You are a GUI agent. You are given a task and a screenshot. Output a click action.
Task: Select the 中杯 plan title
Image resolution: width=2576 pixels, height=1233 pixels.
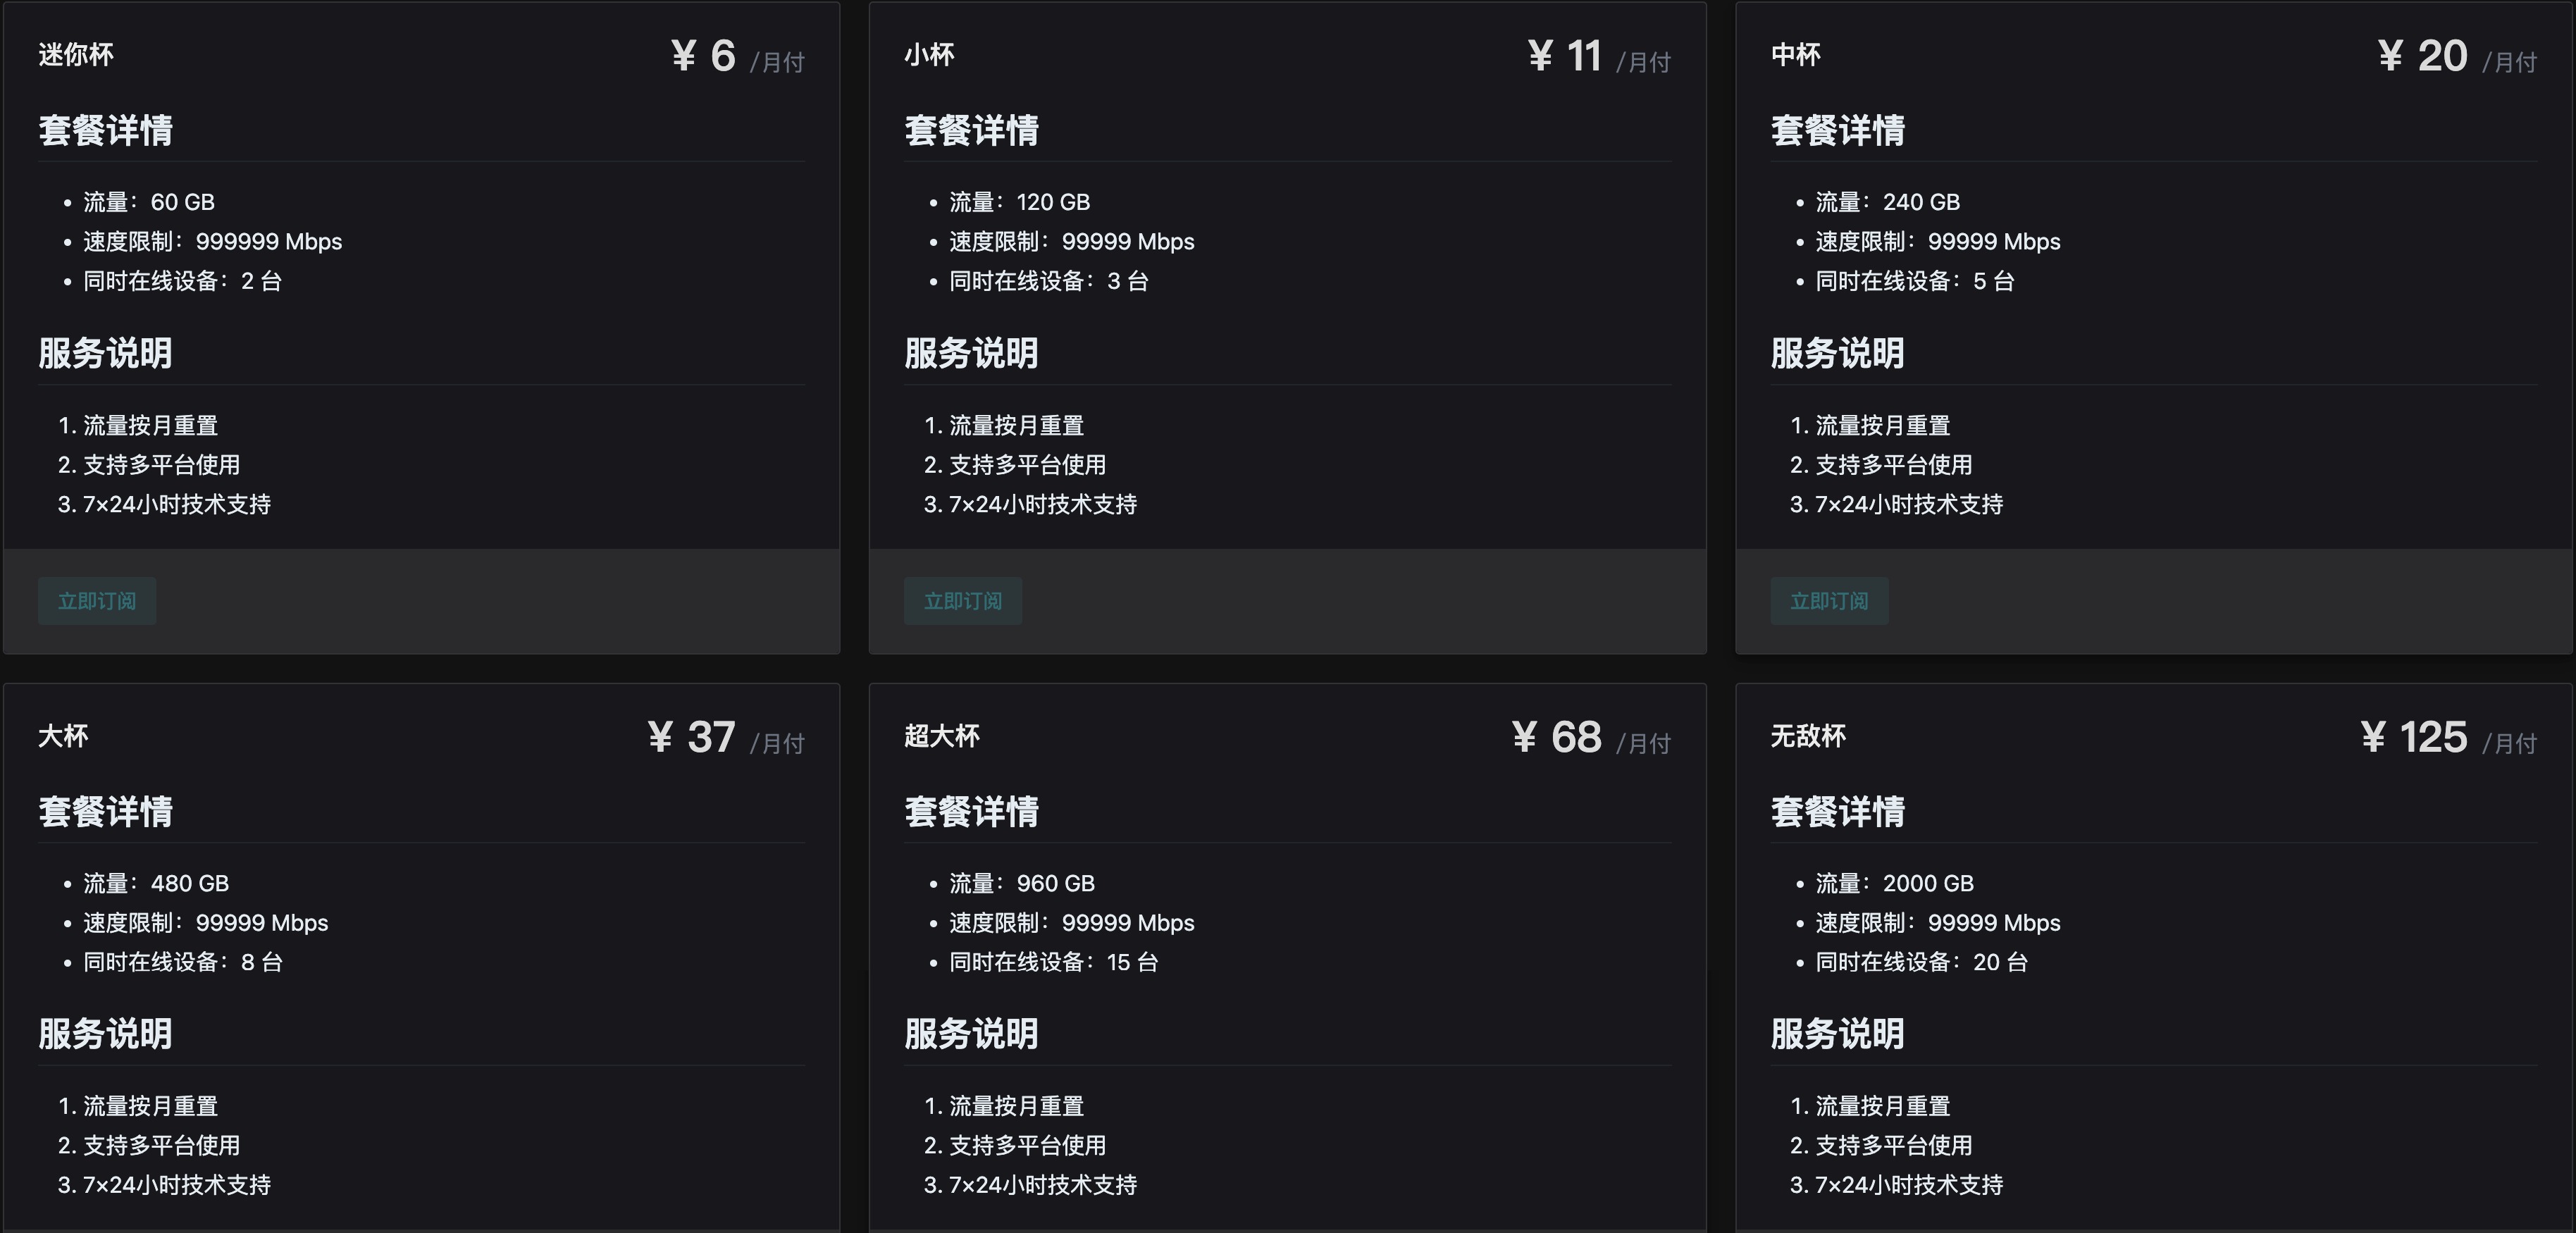[1795, 55]
